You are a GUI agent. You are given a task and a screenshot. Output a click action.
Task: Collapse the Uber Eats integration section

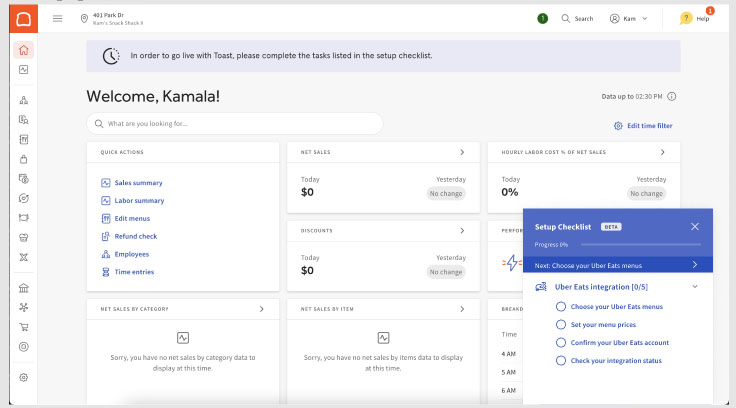695,287
